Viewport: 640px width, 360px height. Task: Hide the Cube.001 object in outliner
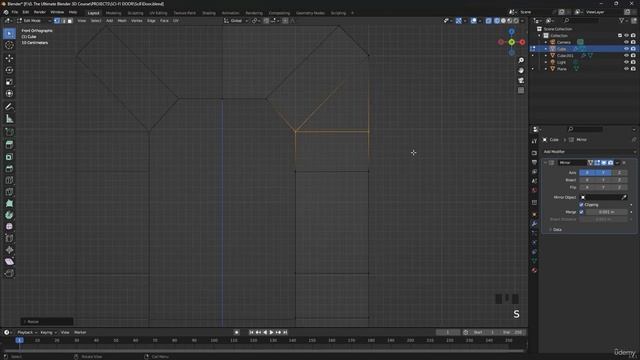click(x=626, y=56)
